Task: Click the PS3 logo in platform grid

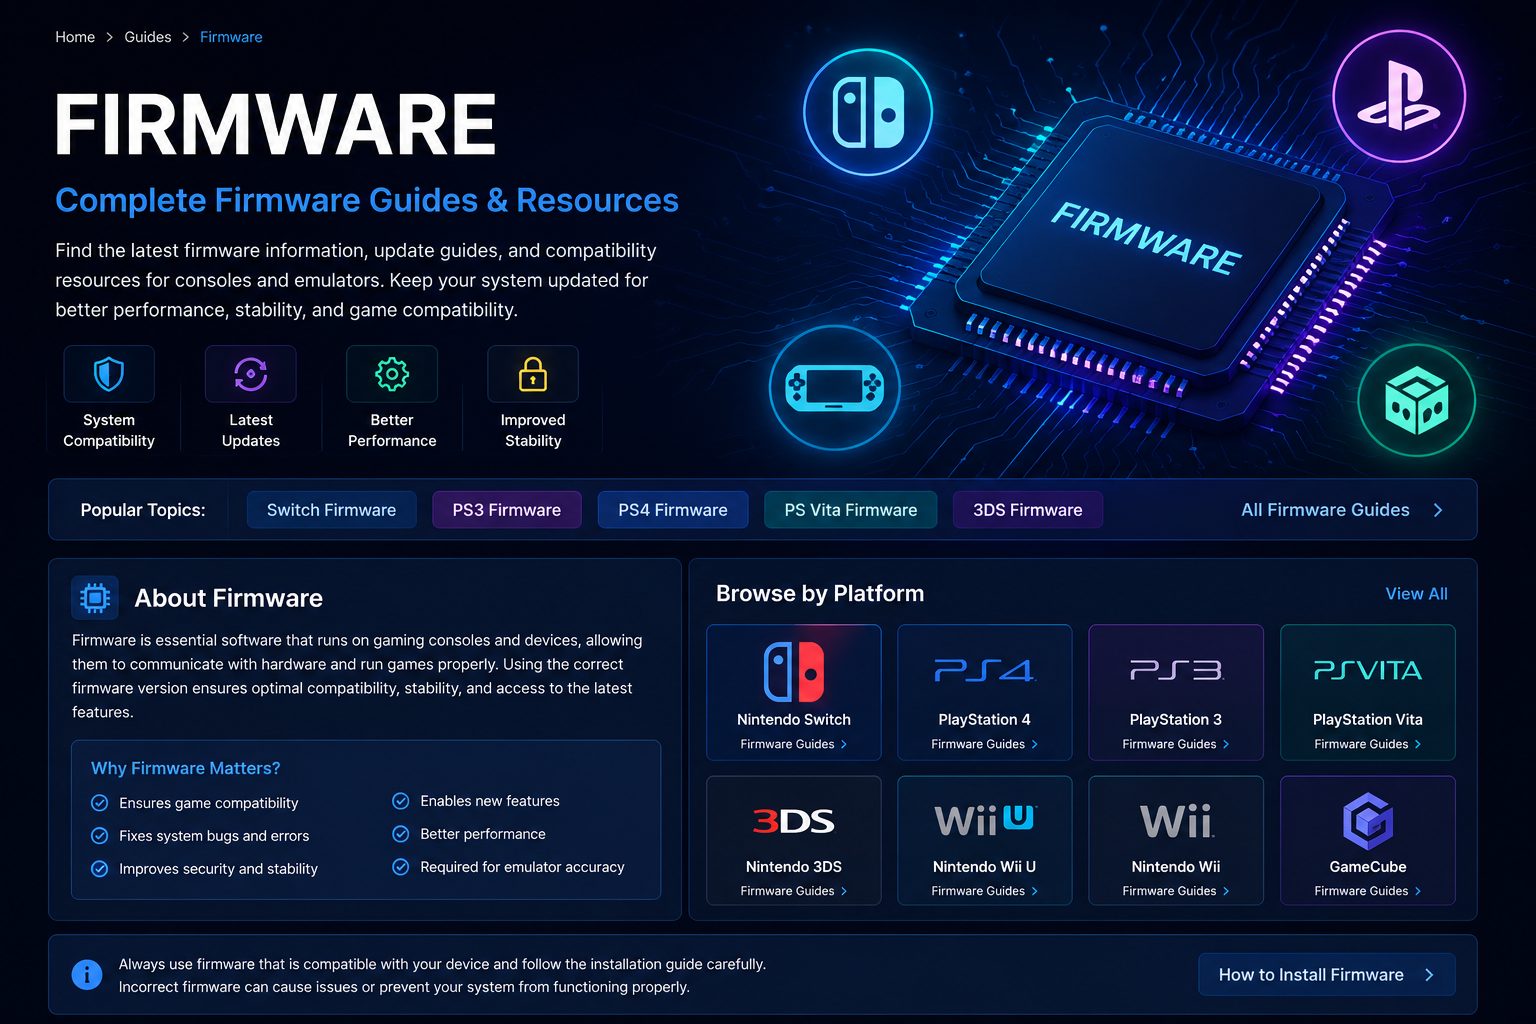Action: (x=1176, y=670)
